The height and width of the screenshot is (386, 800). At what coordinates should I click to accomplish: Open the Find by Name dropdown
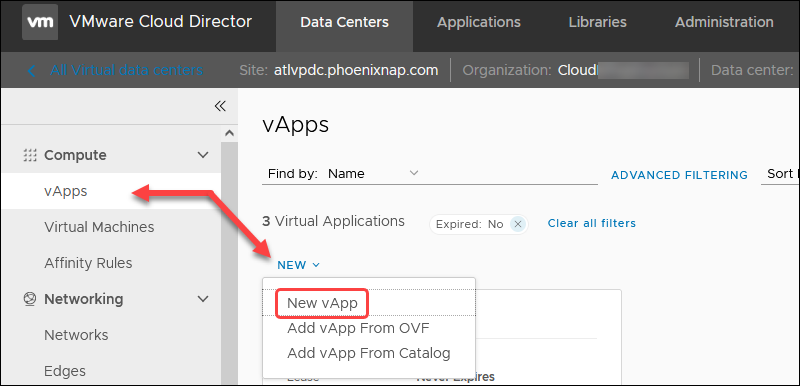coord(373,173)
